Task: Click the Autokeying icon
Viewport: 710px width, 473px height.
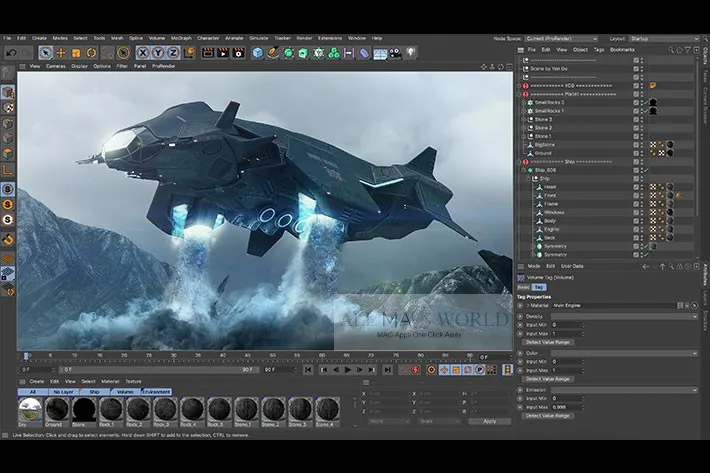Action: point(415,370)
